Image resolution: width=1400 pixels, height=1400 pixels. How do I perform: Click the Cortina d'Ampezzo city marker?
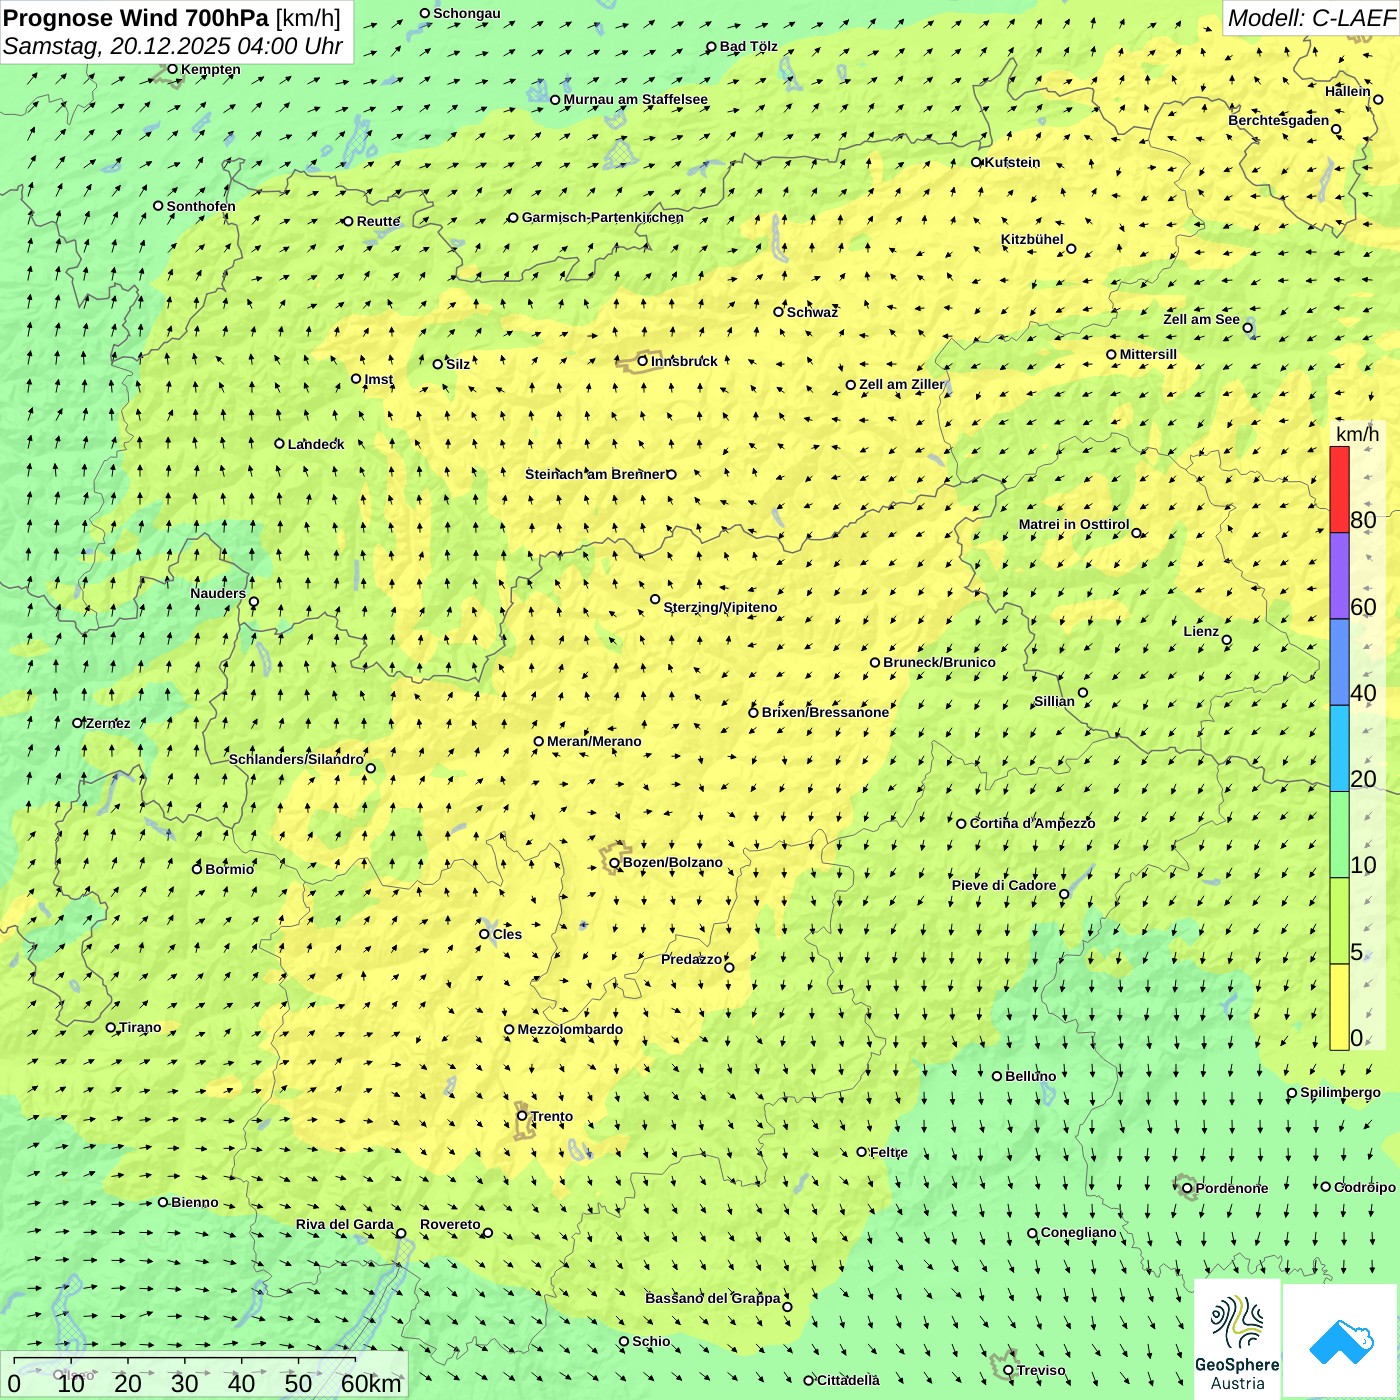click(x=962, y=824)
